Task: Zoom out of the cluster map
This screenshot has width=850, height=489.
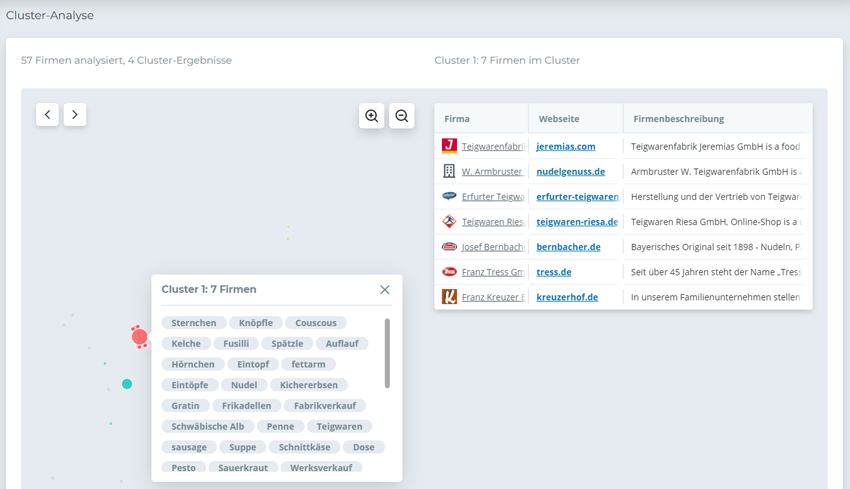Action: click(402, 115)
